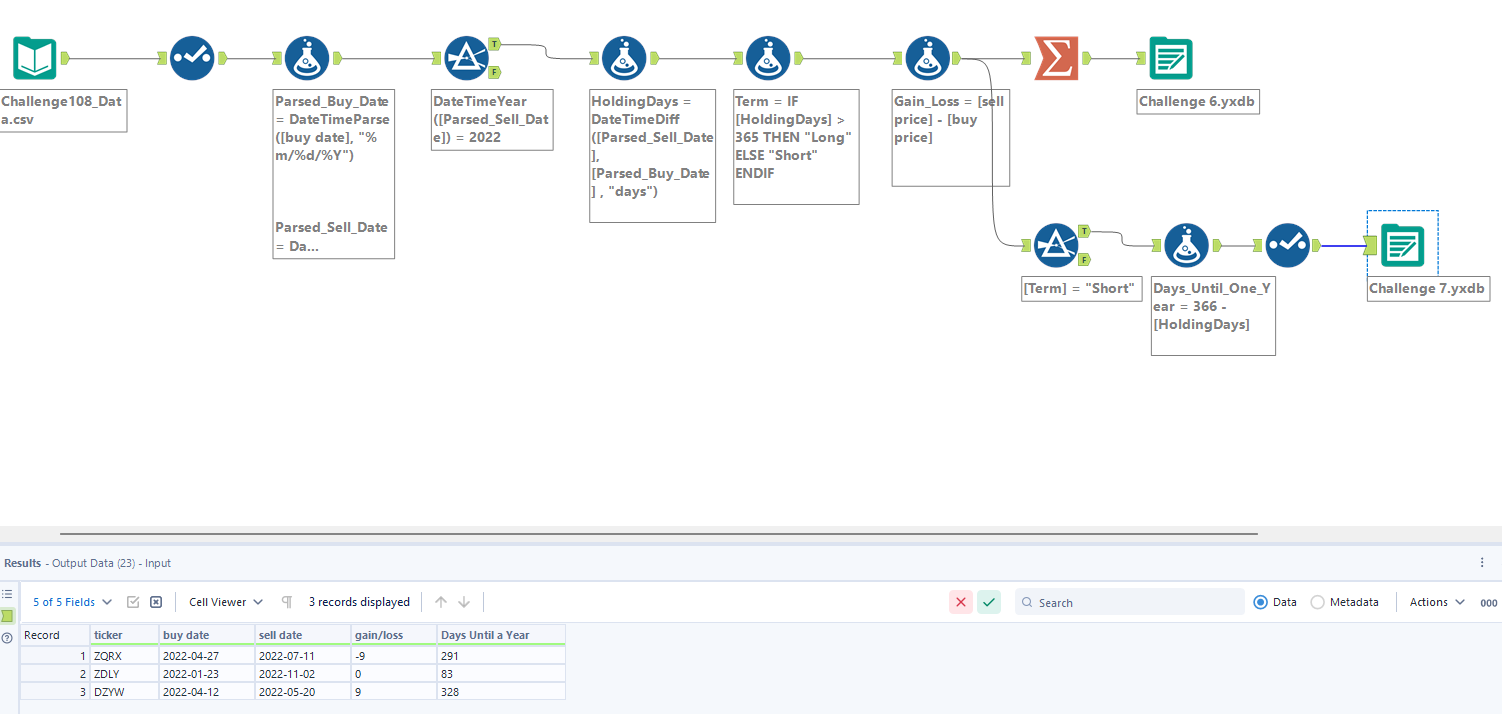Click the DZYW ticker cell
Image resolution: width=1502 pixels, height=714 pixels.
point(124,691)
